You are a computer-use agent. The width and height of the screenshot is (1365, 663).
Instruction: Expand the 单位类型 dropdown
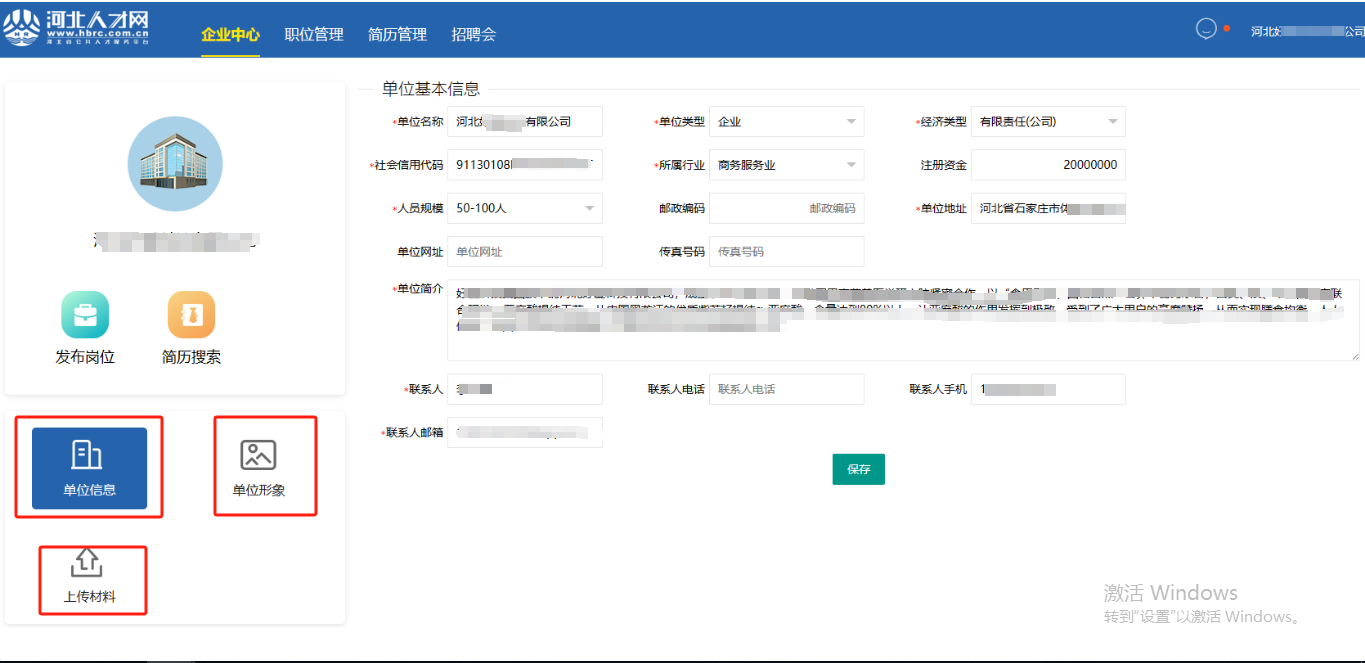click(x=786, y=122)
